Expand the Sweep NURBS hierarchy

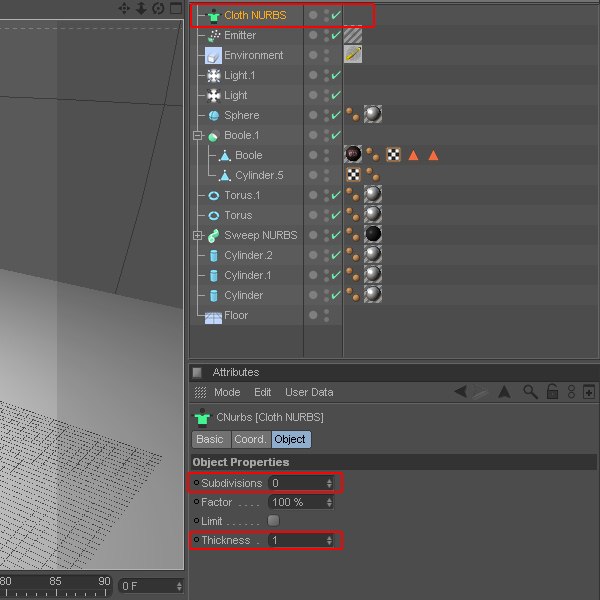point(197,235)
